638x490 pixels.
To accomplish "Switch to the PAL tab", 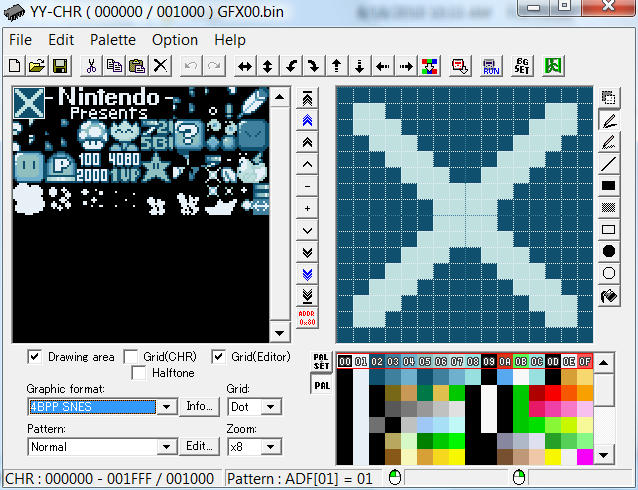I will pyautogui.click(x=322, y=385).
